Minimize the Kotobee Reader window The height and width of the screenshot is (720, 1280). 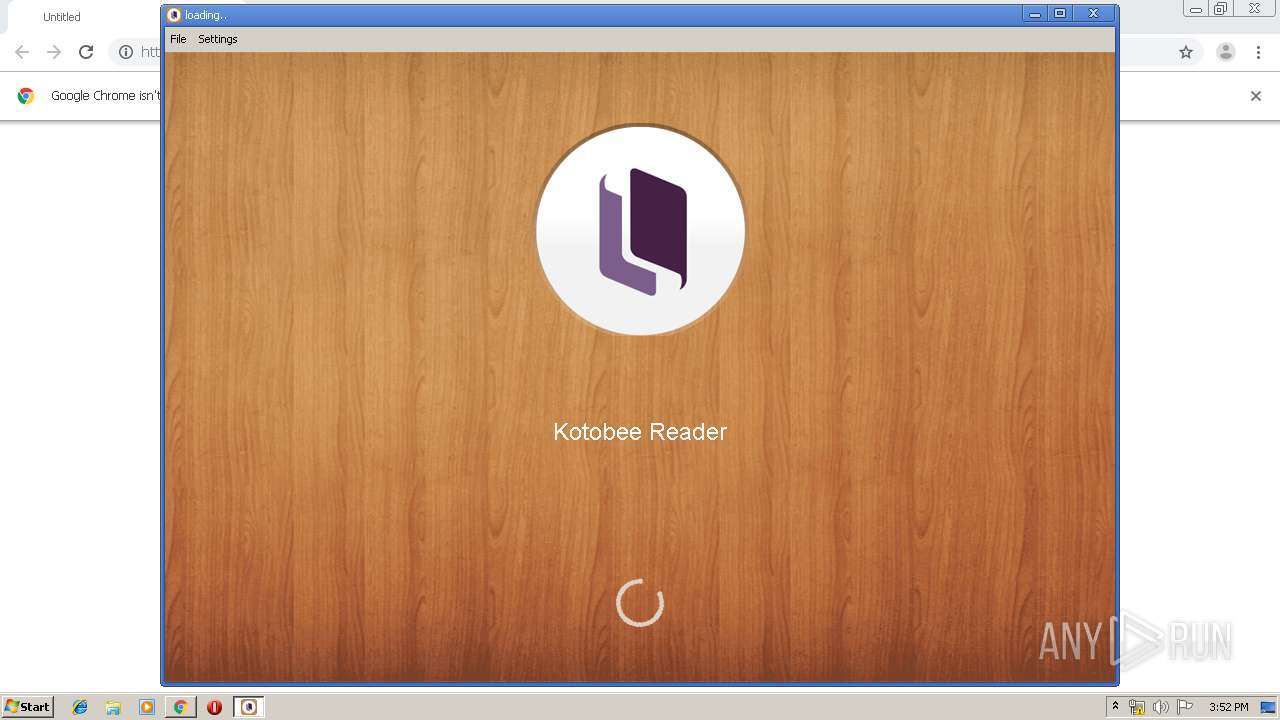[1035, 14]
